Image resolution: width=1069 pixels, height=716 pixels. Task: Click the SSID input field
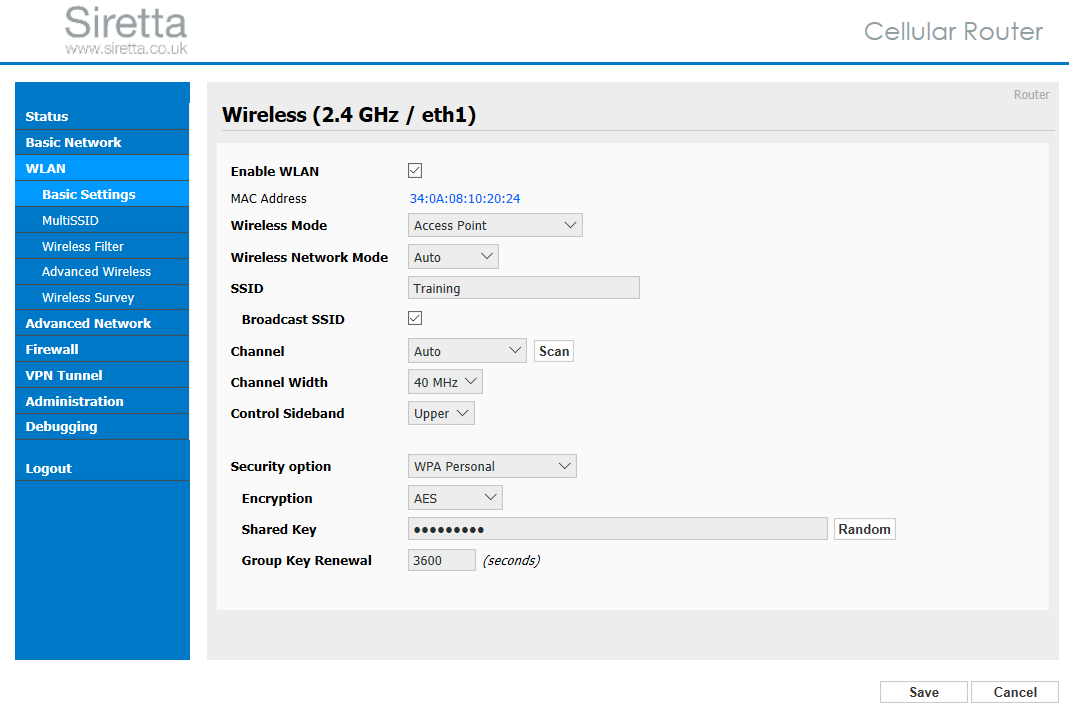click(524, 288)
